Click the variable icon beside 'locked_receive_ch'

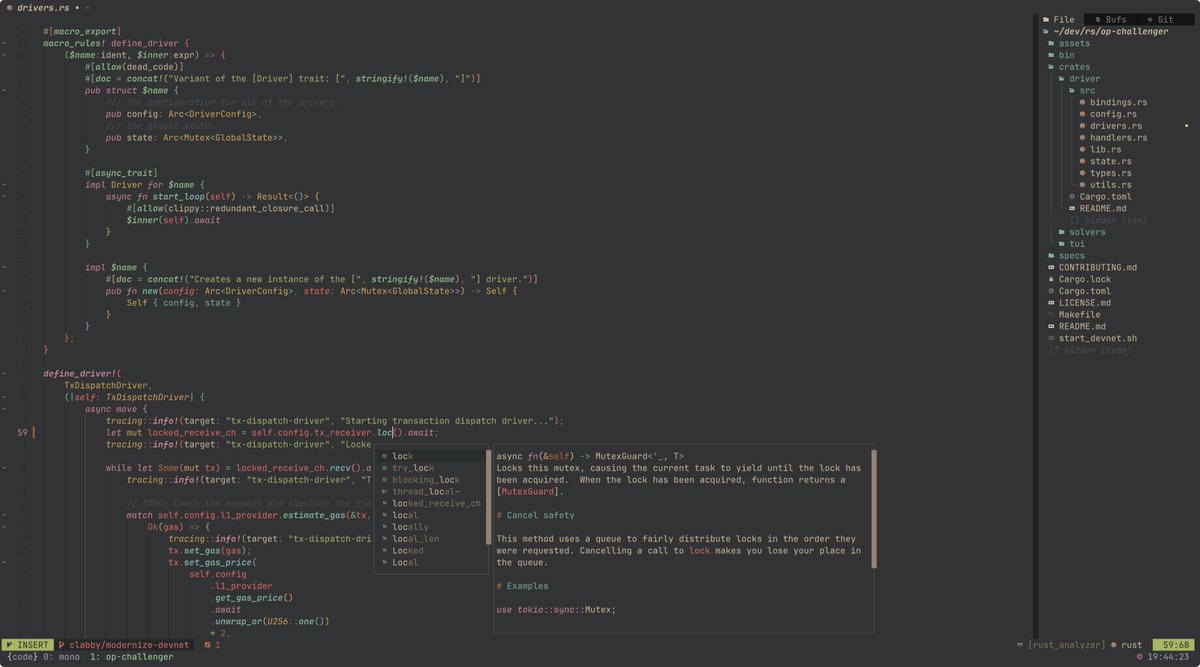(384, 504)
